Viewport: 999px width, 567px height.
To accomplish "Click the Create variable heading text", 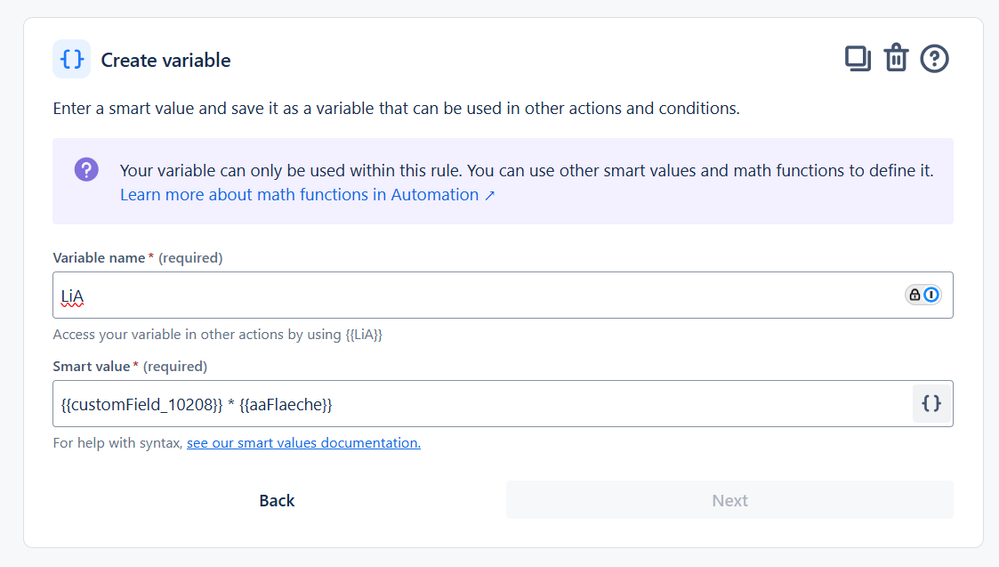I will pos(166,60).
